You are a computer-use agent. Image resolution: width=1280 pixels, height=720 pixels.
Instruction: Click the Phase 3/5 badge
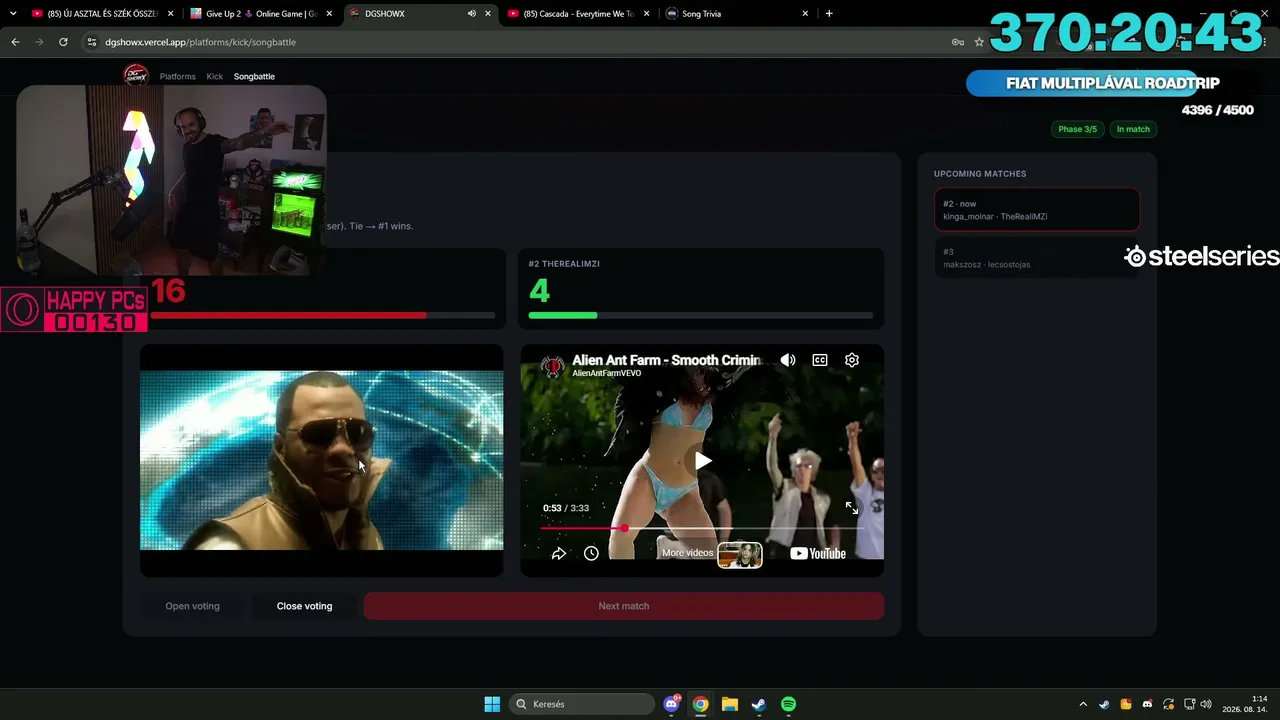point(1078,129)
